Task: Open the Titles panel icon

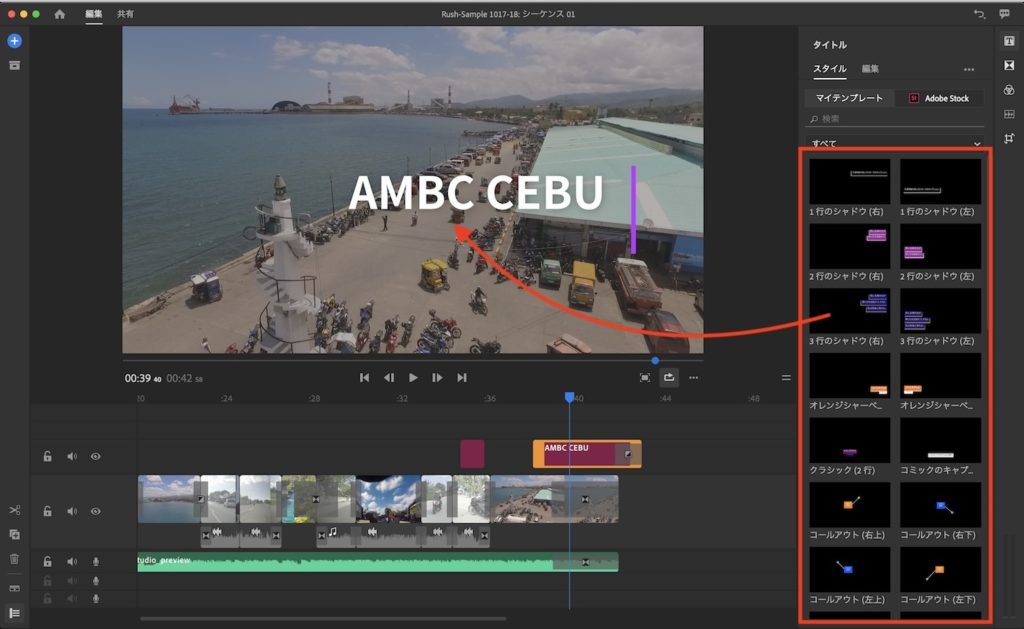Action: (1009, 41)
